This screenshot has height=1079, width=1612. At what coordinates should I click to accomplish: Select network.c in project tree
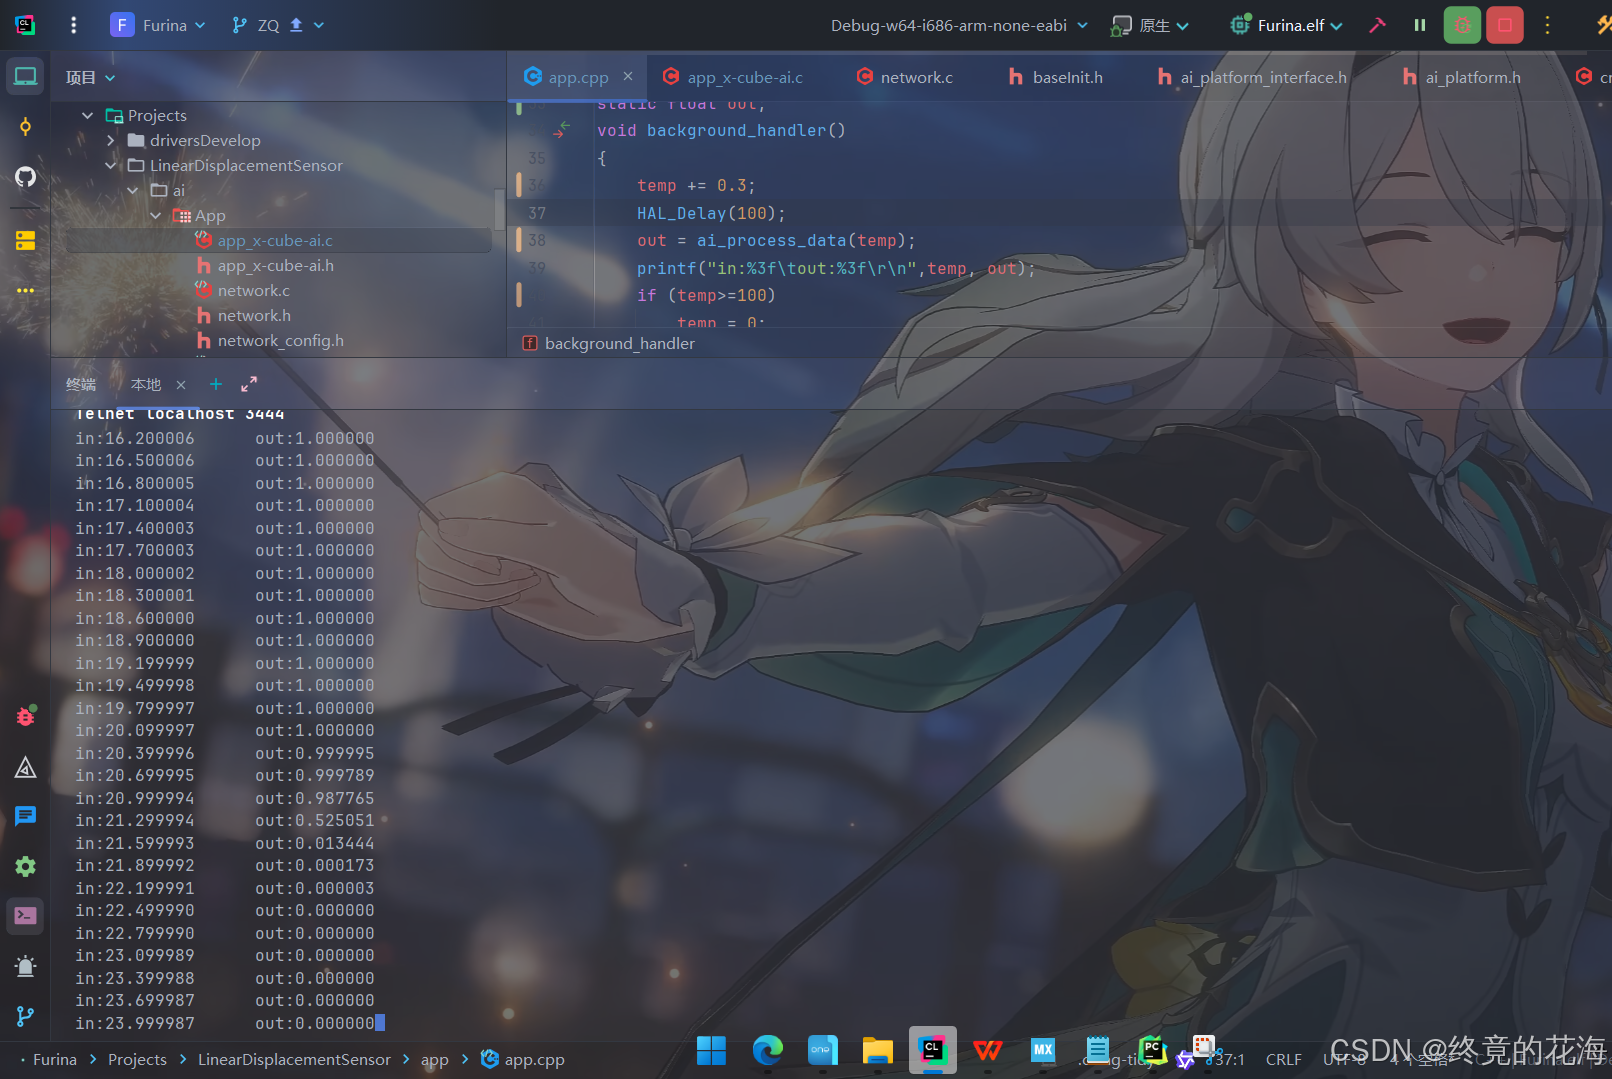point(254,290)
